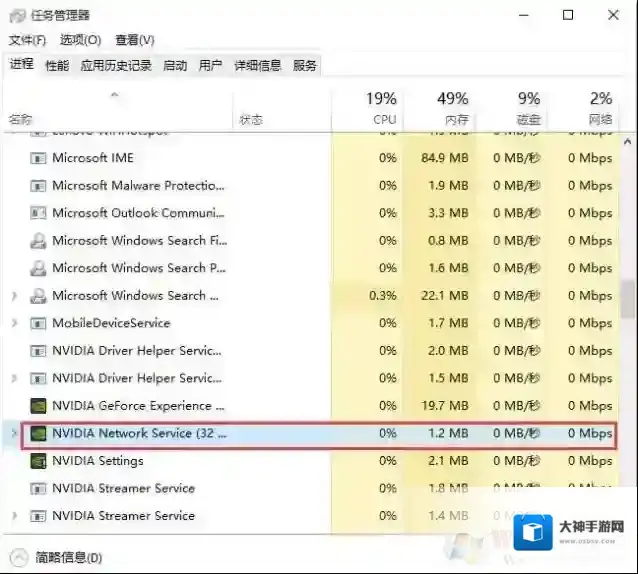Screen dimensions: 638x574
Task: Click the Microsoft Windows Search P... icon
Action: (38, 268)
